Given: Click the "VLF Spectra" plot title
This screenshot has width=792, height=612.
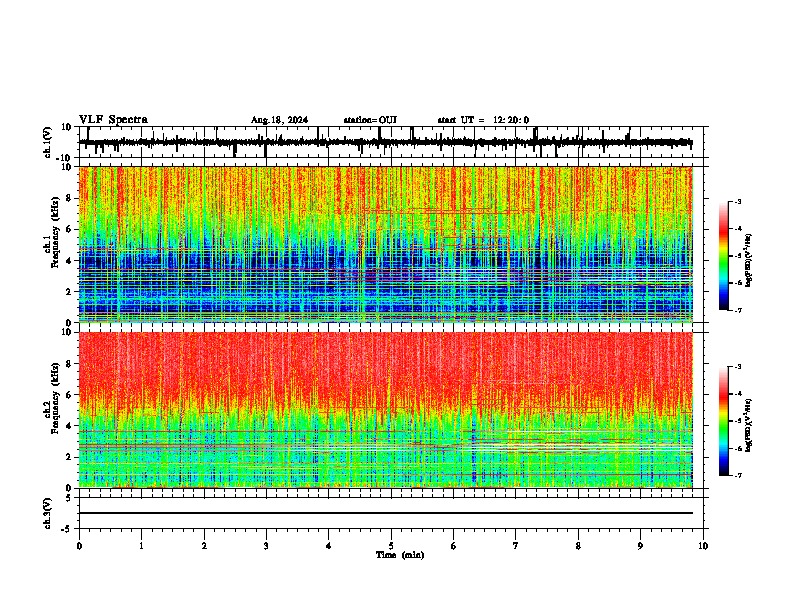Looking at the screenshot, I should click(113, 120).
